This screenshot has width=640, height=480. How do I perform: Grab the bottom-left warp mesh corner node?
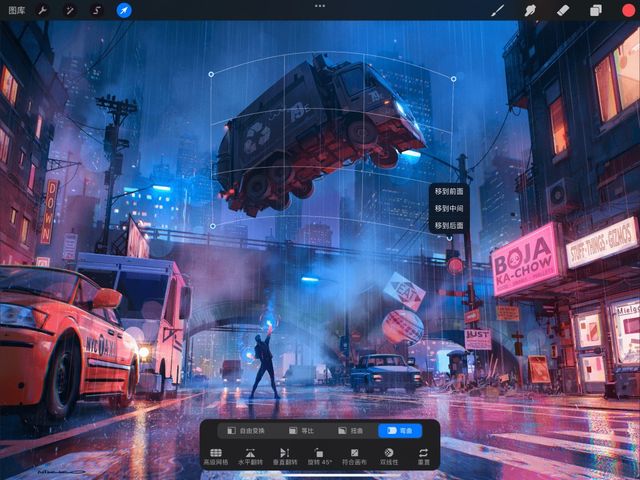[x=213, y=226]
